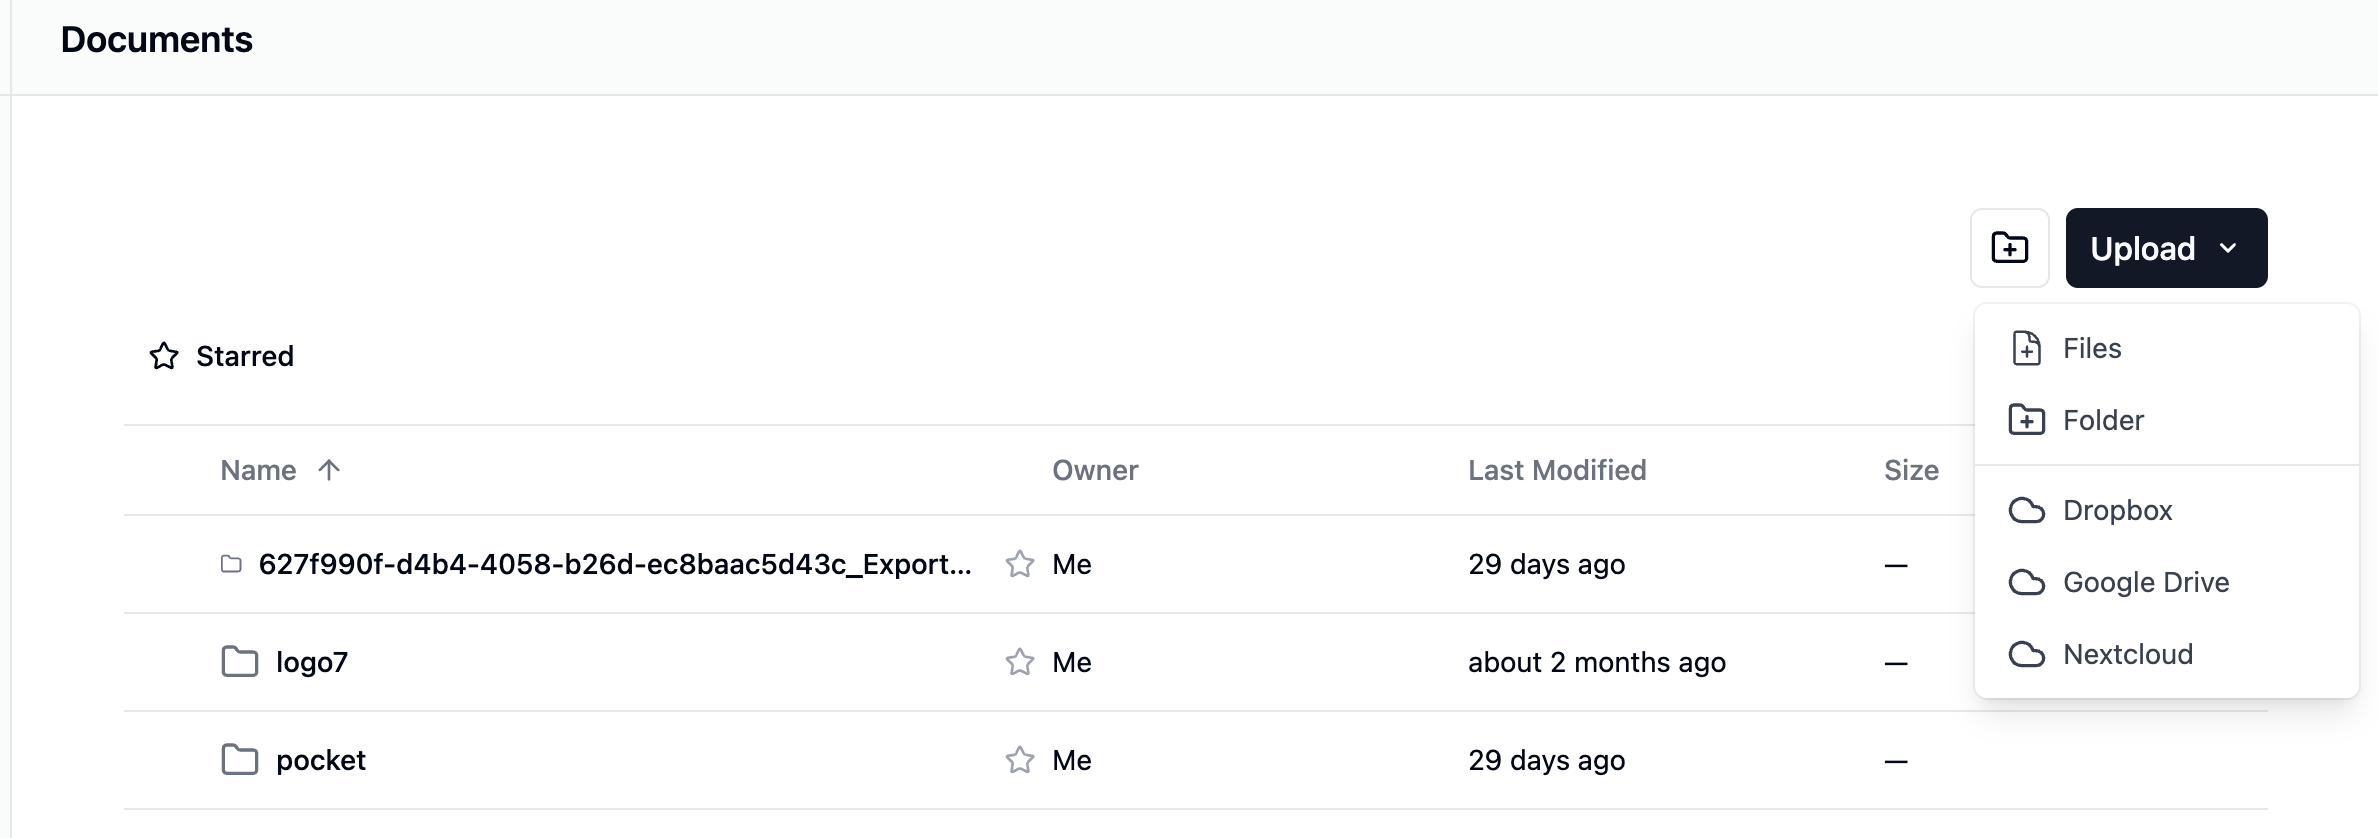Click the folder icon next to pocket
This screenshot has height=838, width=2378.
click(238, 759)
